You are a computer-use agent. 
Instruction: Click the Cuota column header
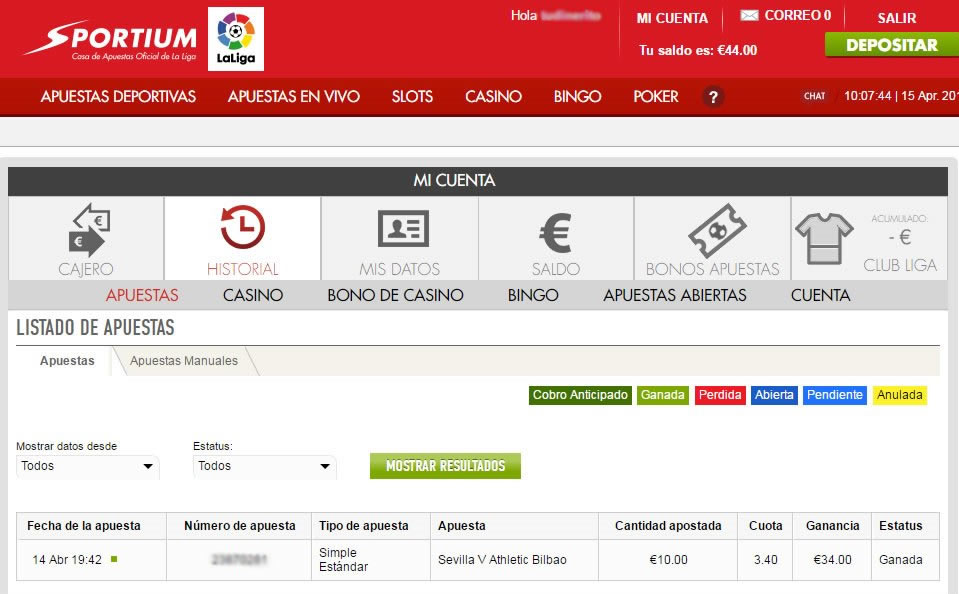click(765, 525)
